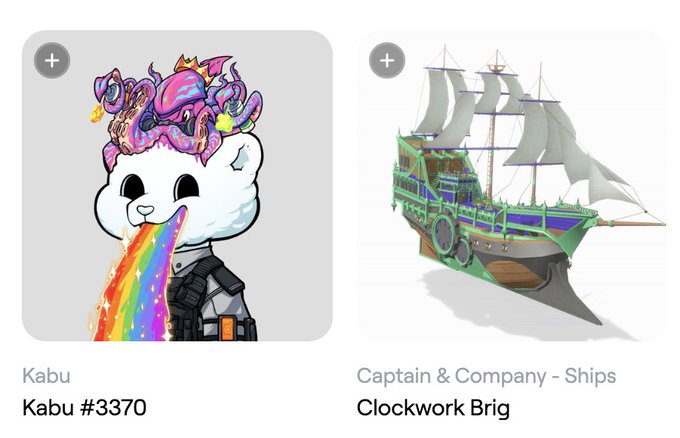Click the ship's bowsprit pole
The width and height of the screenshot is (680, 438).
(630, 223)
